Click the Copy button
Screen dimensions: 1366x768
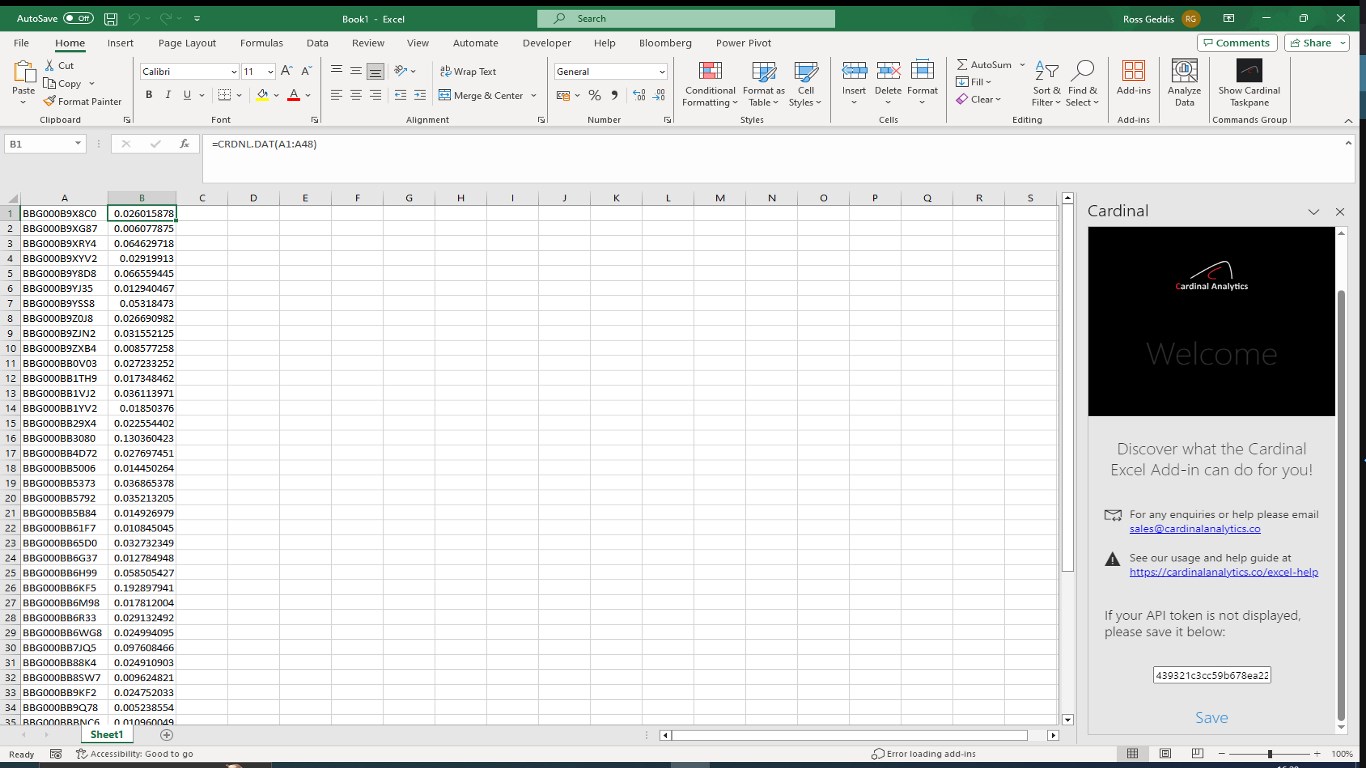[63, 83]
